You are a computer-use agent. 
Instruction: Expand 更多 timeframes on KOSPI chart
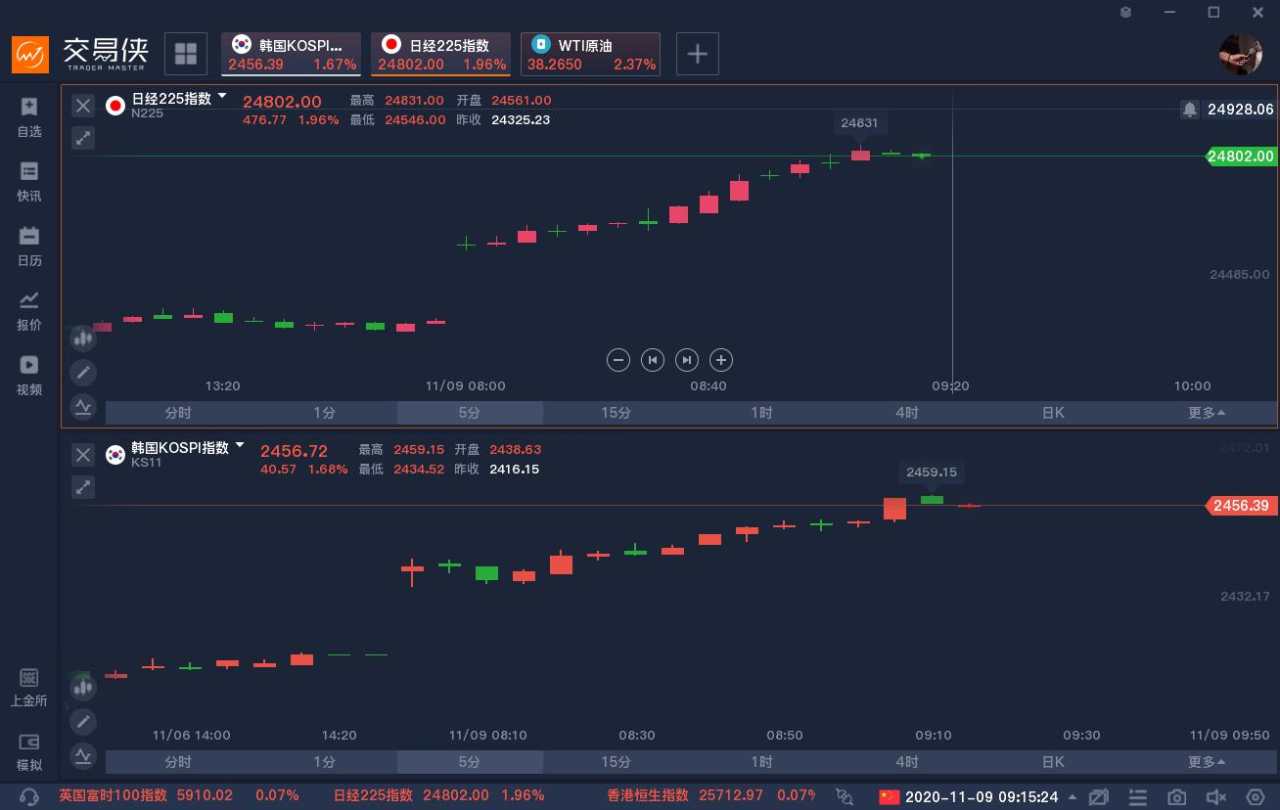pos(1207,762)
